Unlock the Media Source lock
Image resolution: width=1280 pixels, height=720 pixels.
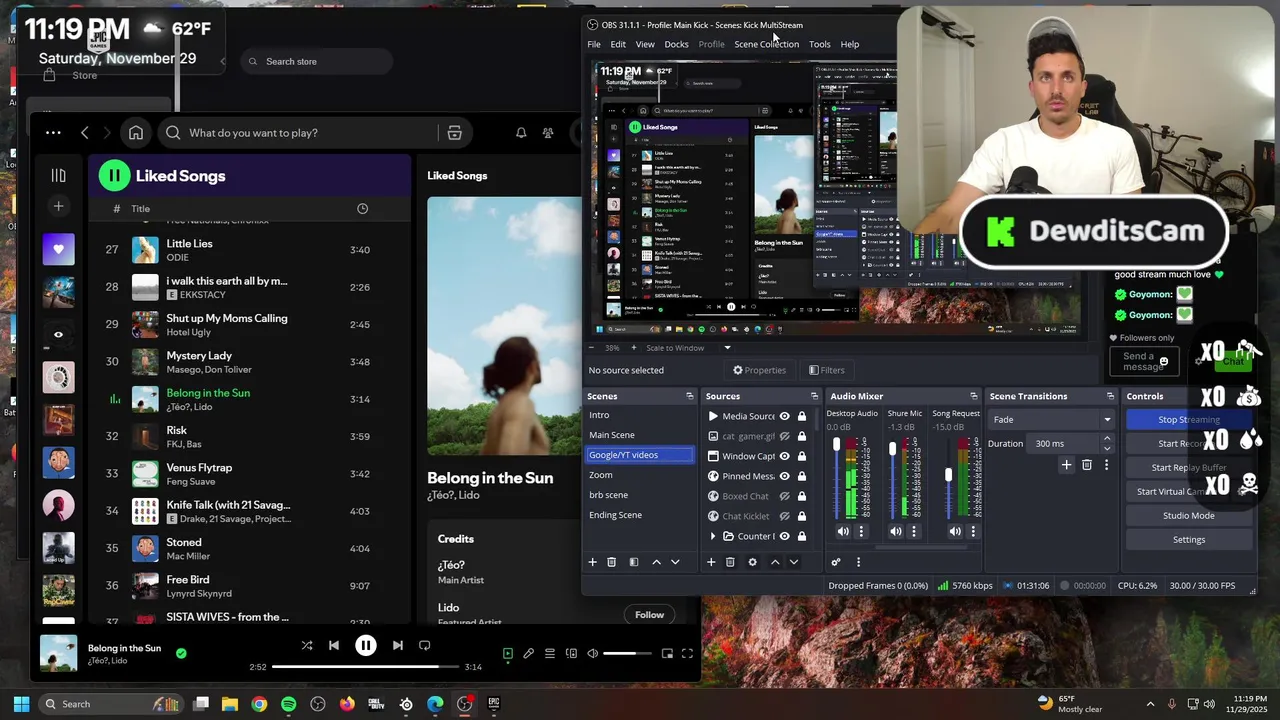coord(802,416)
